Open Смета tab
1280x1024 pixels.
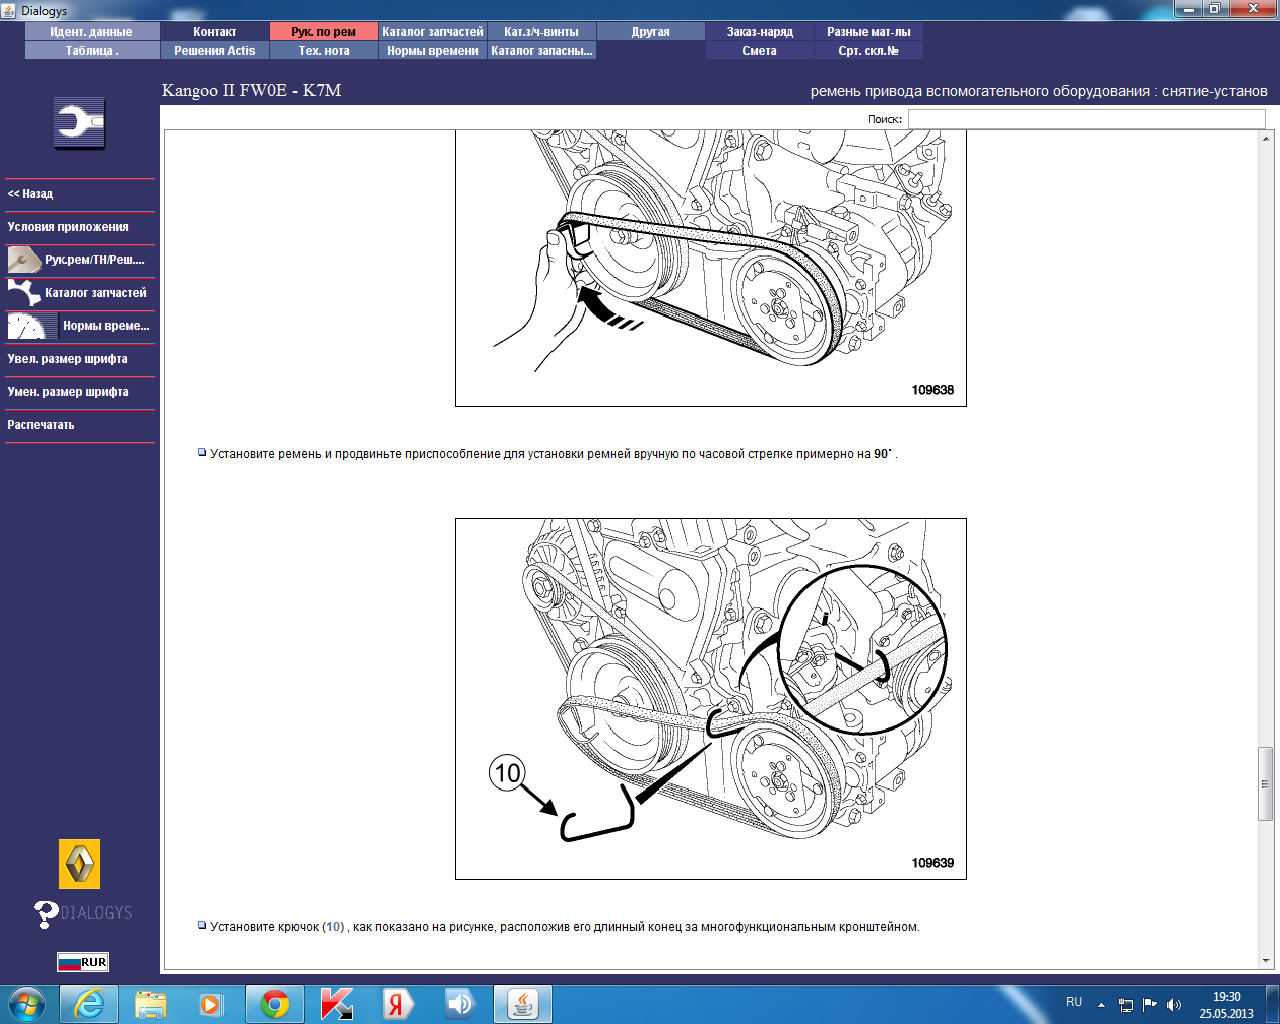[x=760, y=51]
